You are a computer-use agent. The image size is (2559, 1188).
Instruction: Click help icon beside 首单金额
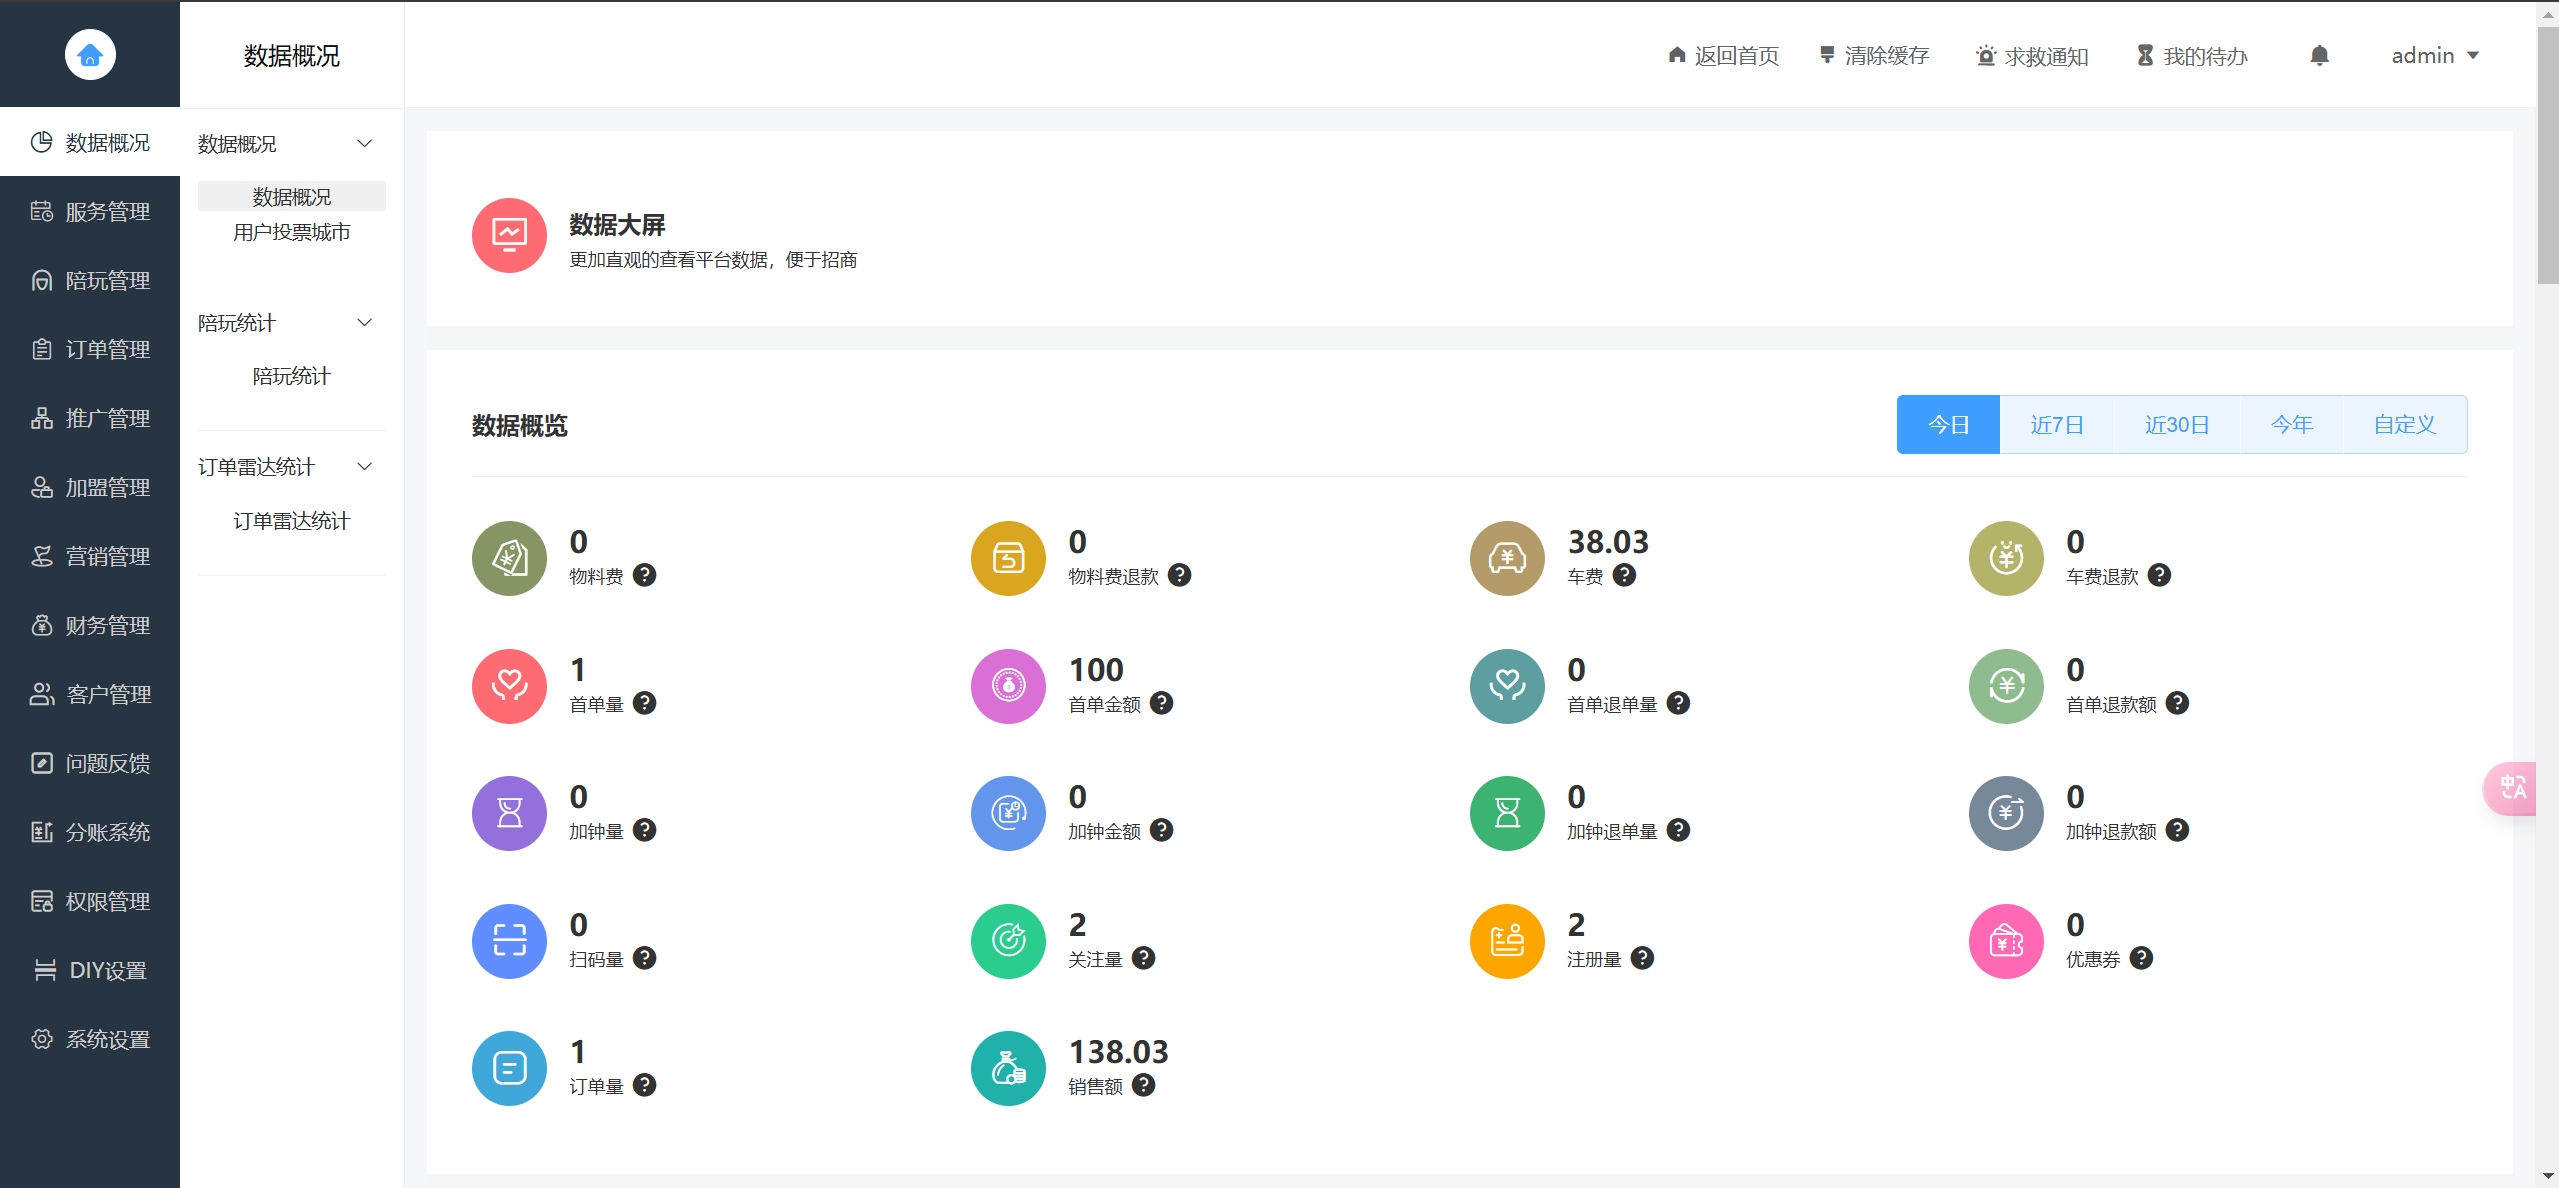pos(1161,703)
